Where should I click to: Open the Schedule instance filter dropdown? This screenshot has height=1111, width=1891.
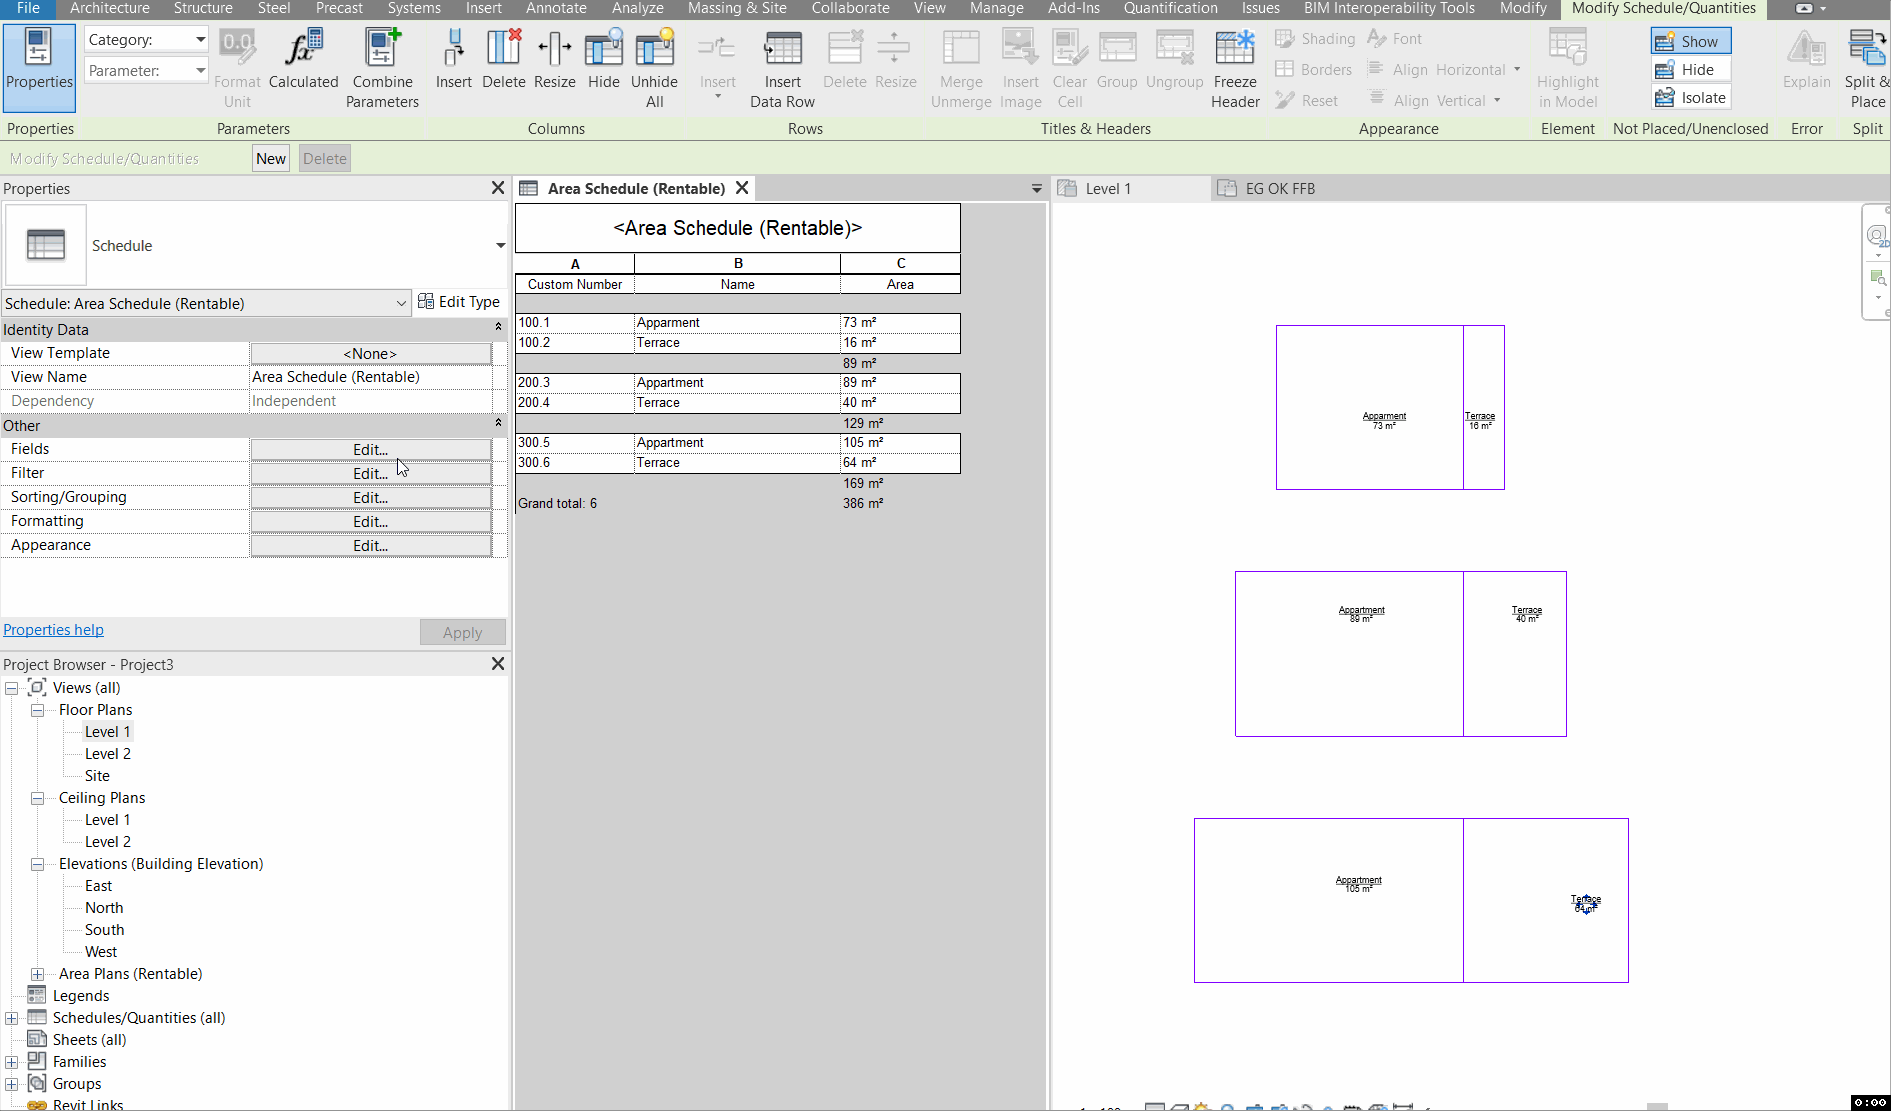point(401,304)
